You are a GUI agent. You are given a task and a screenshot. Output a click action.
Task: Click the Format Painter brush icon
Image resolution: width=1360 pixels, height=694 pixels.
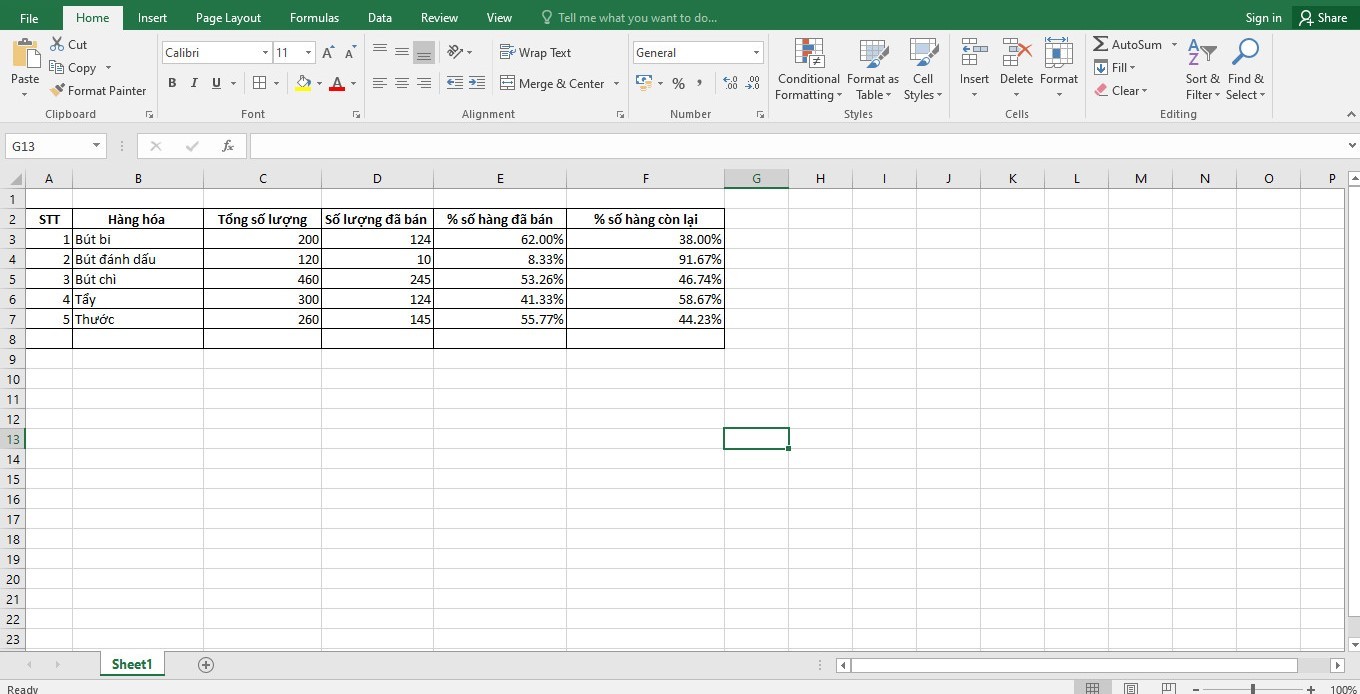click(58, 90)
